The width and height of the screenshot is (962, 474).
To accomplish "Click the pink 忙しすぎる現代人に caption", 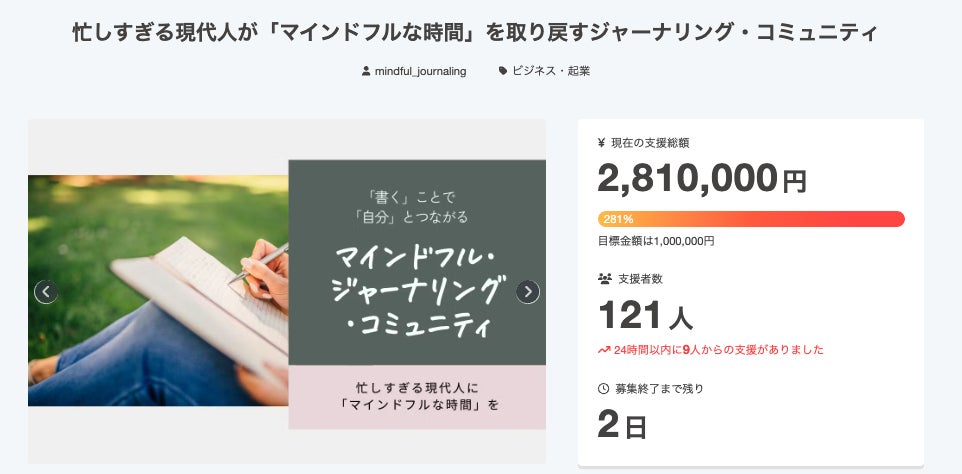I will pos(417,396).
